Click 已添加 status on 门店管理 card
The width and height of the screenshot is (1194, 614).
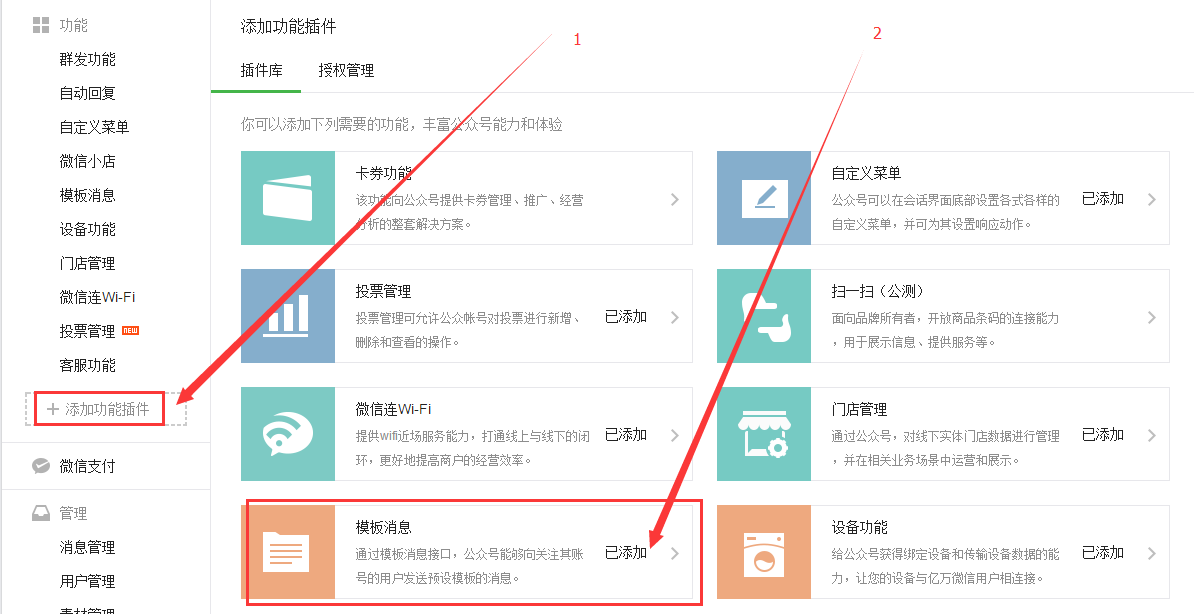pos(1103,435)
